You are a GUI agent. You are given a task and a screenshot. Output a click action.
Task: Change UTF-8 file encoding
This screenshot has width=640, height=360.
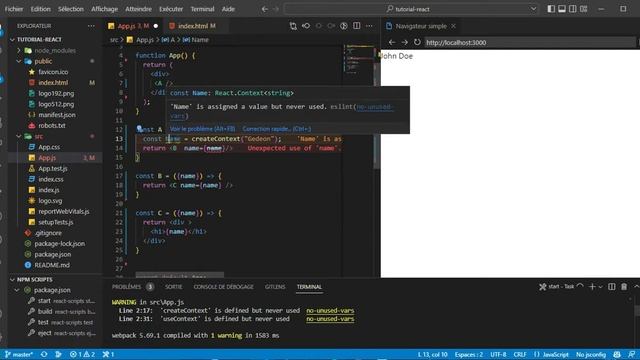coord(498,354)
